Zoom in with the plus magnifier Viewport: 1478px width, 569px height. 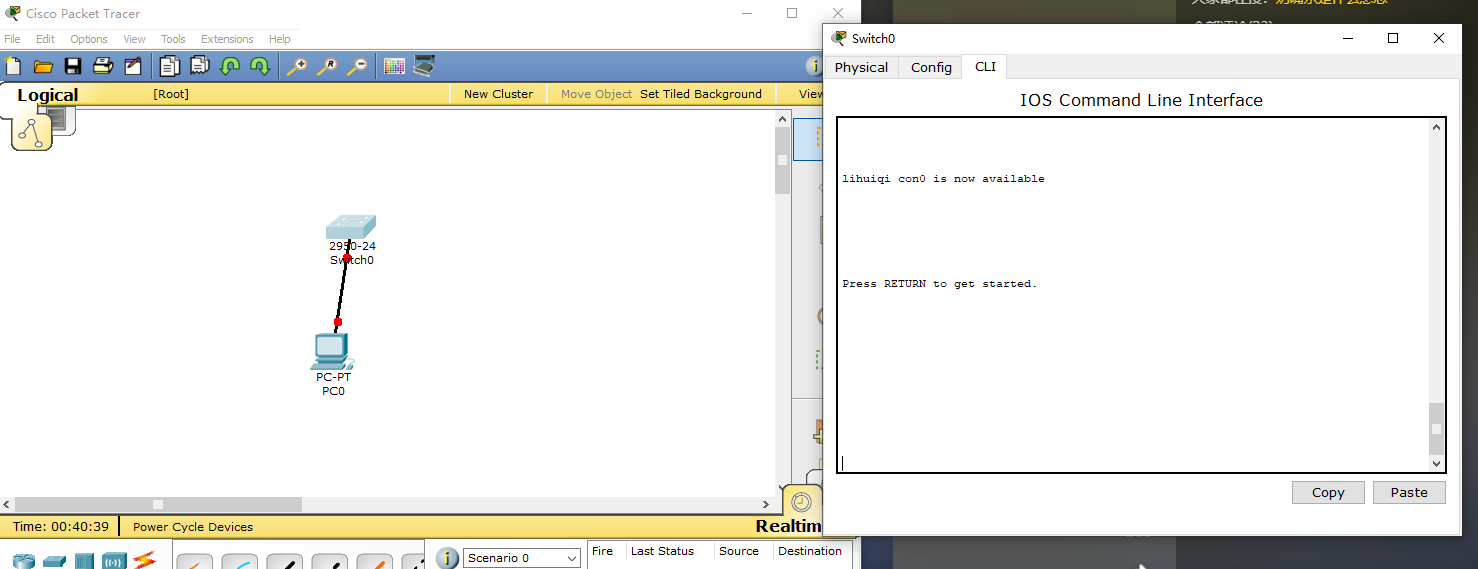pyautogui.click(x=297, y=67)
